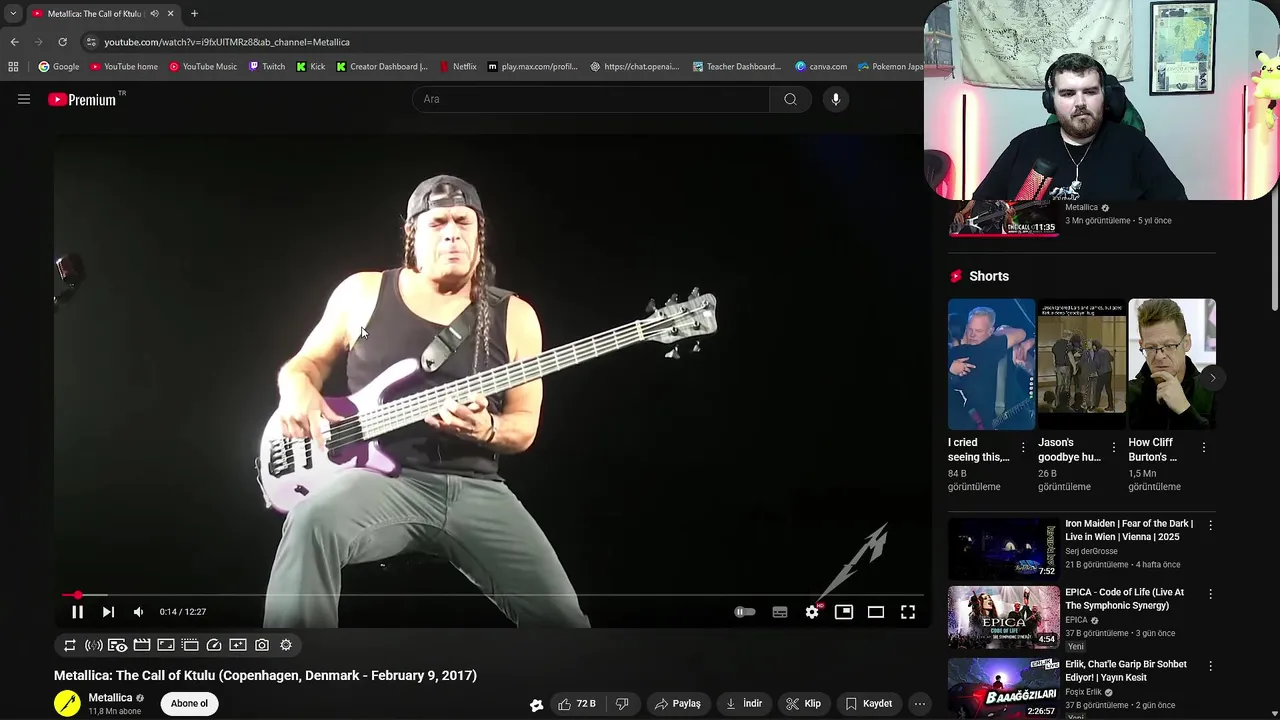1280x720 pixels.
Task: Skip to the next video
Action: pos(108,612)
